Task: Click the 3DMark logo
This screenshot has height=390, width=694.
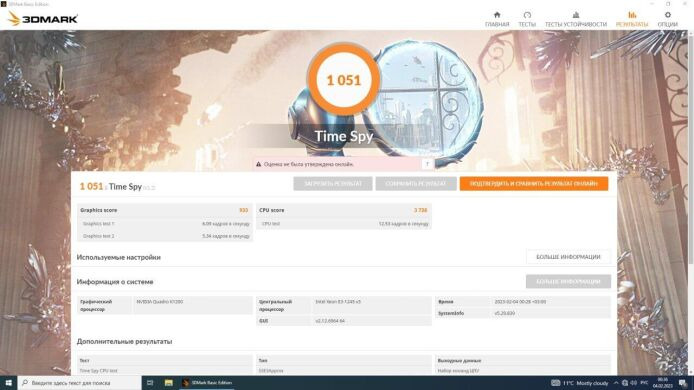Action: point(42,19)
